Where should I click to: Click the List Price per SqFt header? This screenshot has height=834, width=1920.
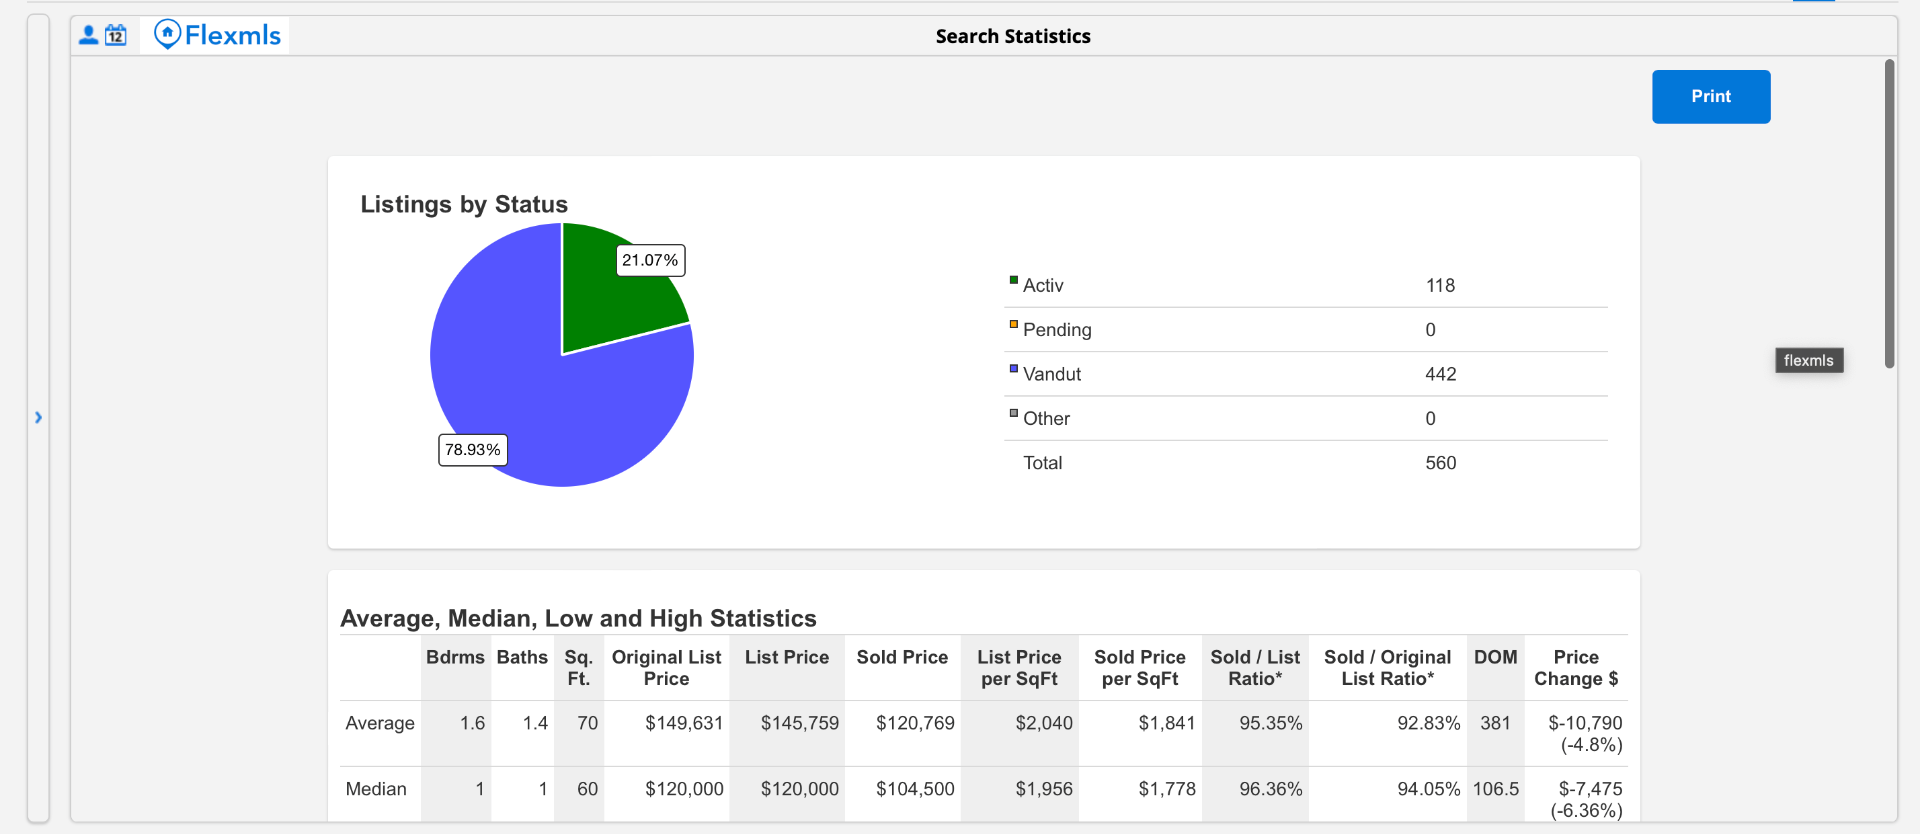pyautogui.click(x=1019, y=668)
